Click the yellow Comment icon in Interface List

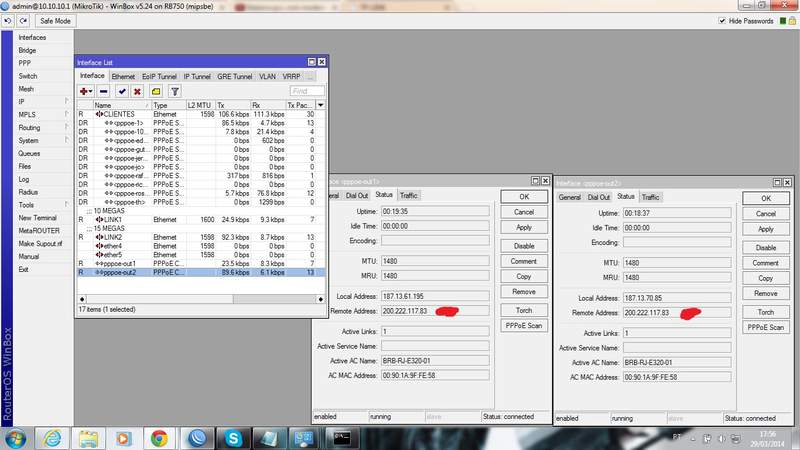click(155, 91)
